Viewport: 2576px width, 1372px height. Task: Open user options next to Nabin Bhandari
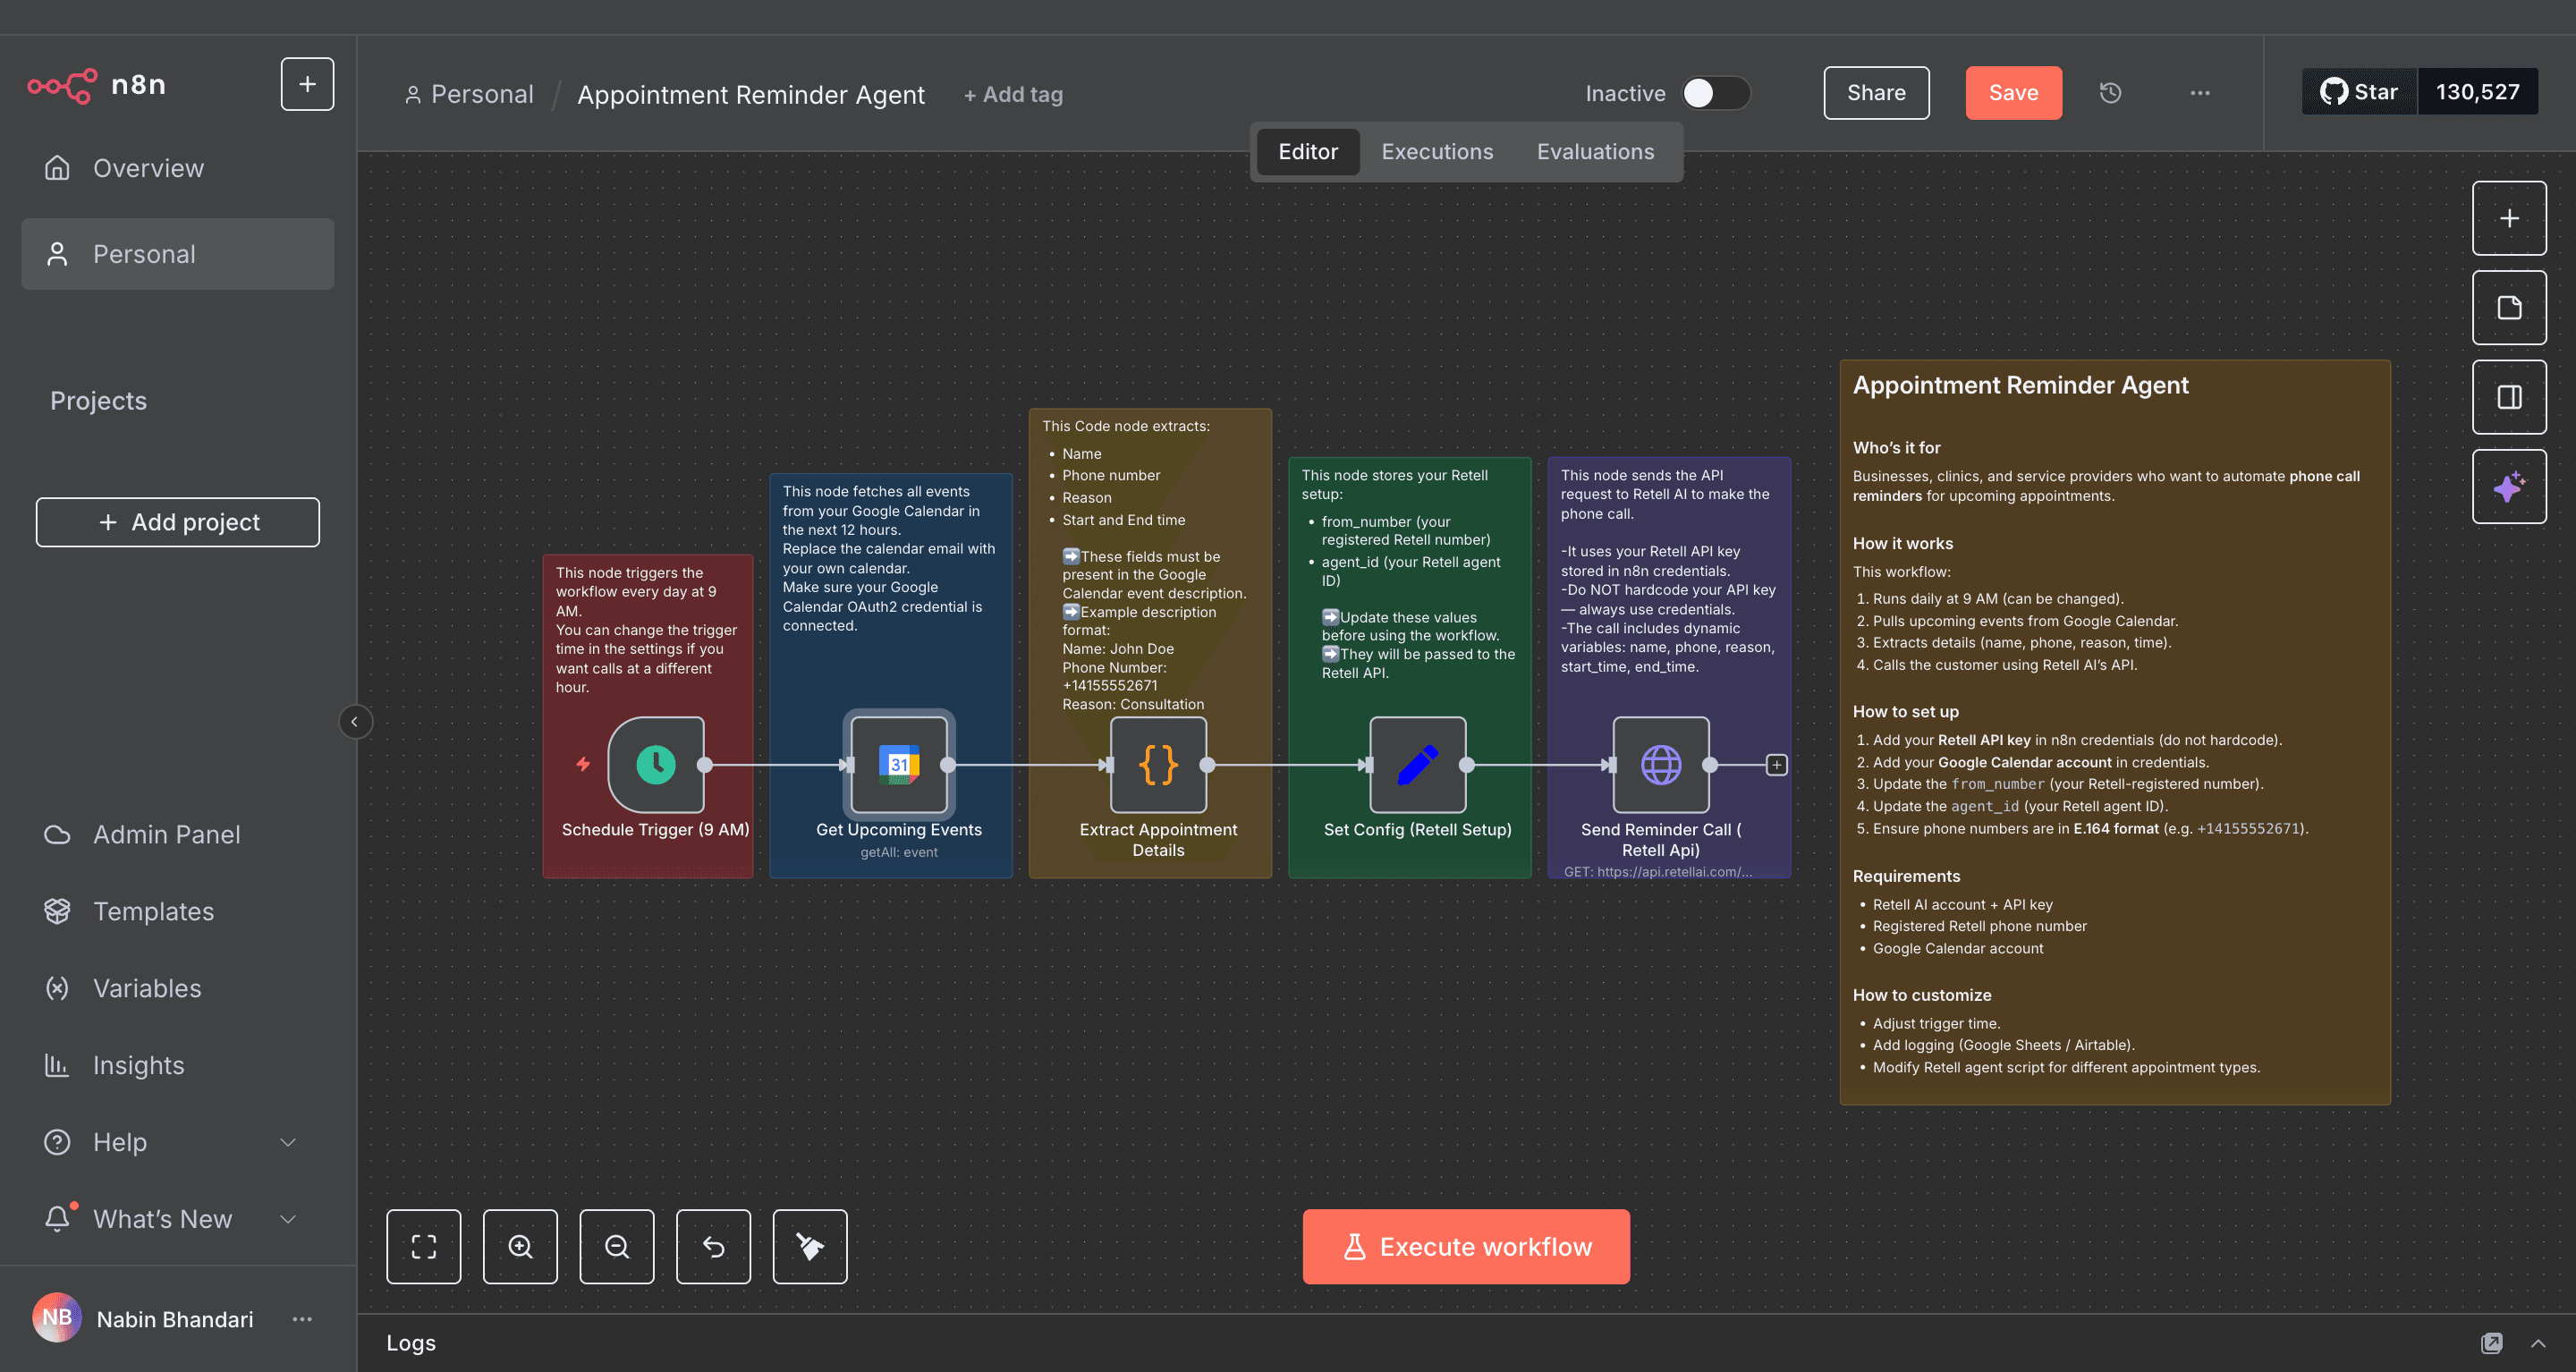(x=302, y=1319)
